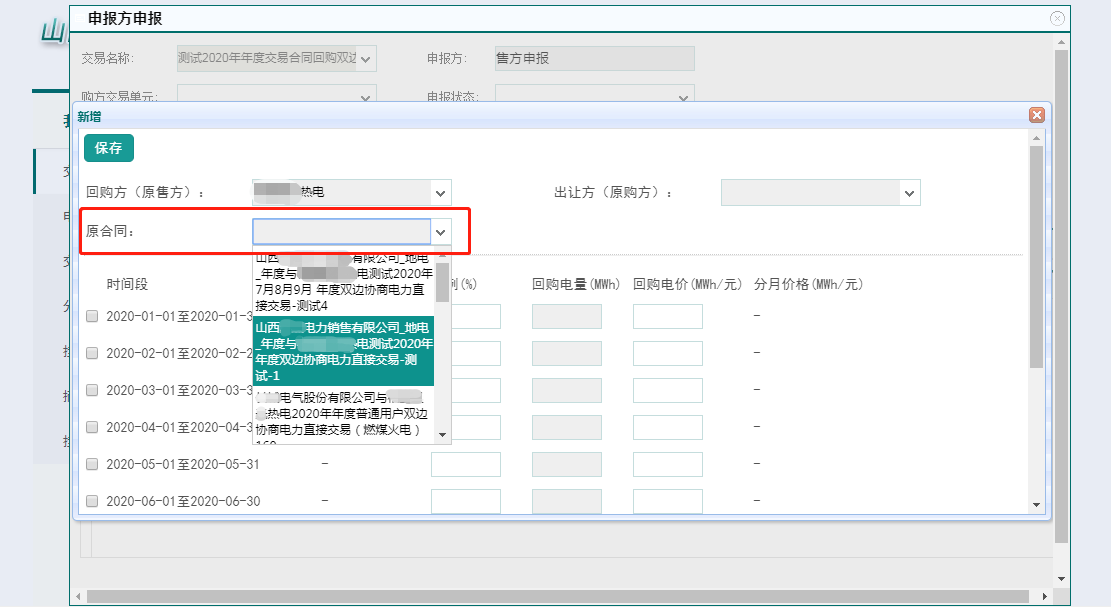
Task: Click the 回购电价 field in first row
Action: [667, 317]
